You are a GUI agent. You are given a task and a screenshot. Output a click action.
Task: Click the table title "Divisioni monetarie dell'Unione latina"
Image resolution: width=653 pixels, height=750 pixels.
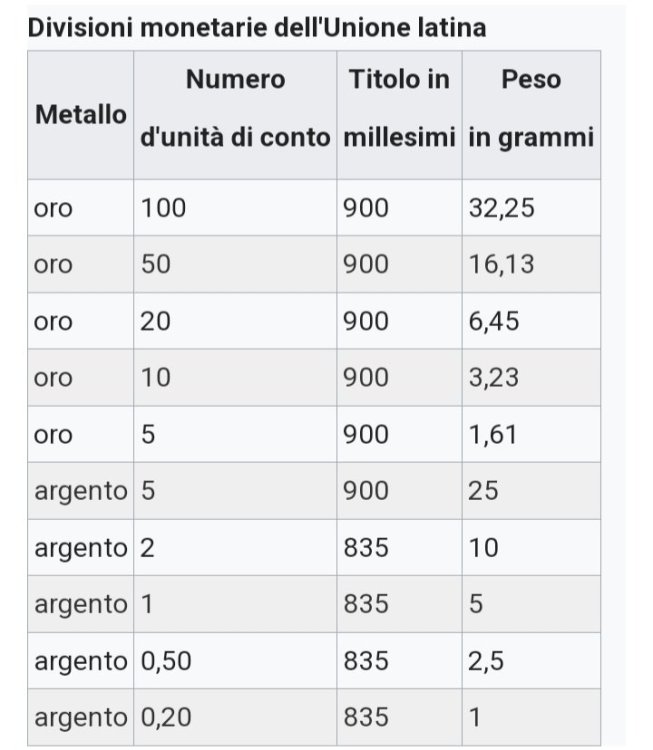tap(257, 27)
